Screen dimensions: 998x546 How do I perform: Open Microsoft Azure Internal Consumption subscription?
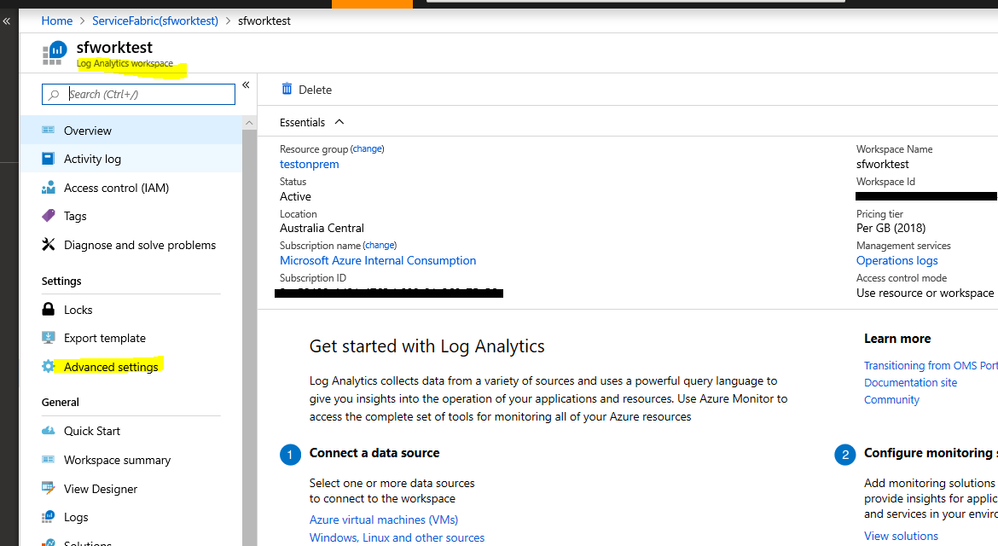pyautogui.click(x=378, y=260)
